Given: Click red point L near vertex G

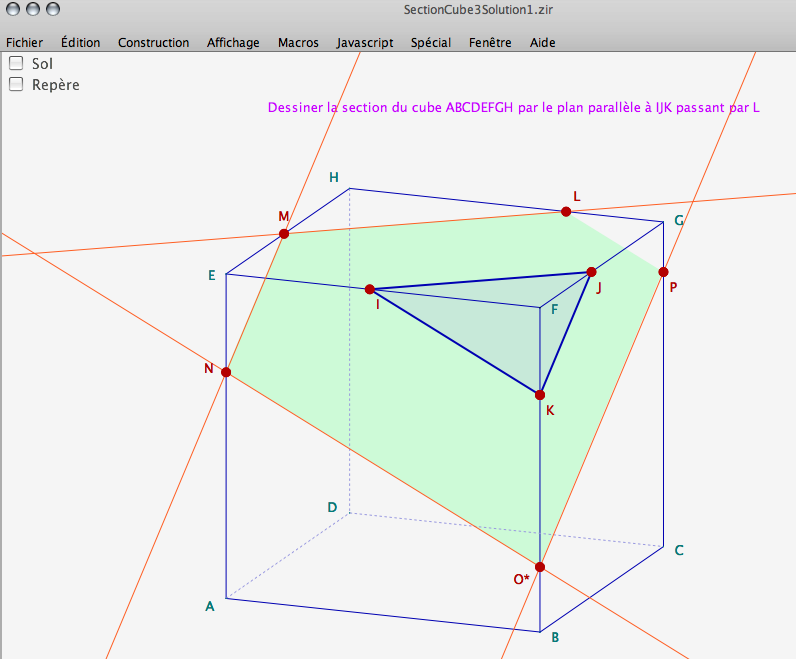Looking at the screenshot, I should (566, 212).
